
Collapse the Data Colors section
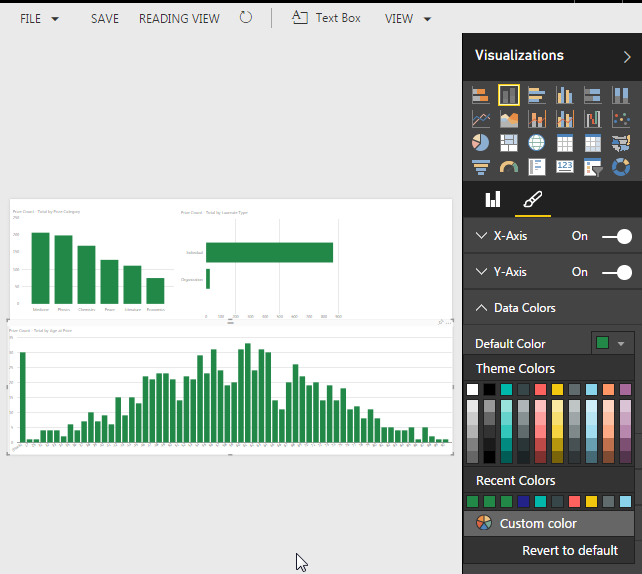click(x=482, y=307)
